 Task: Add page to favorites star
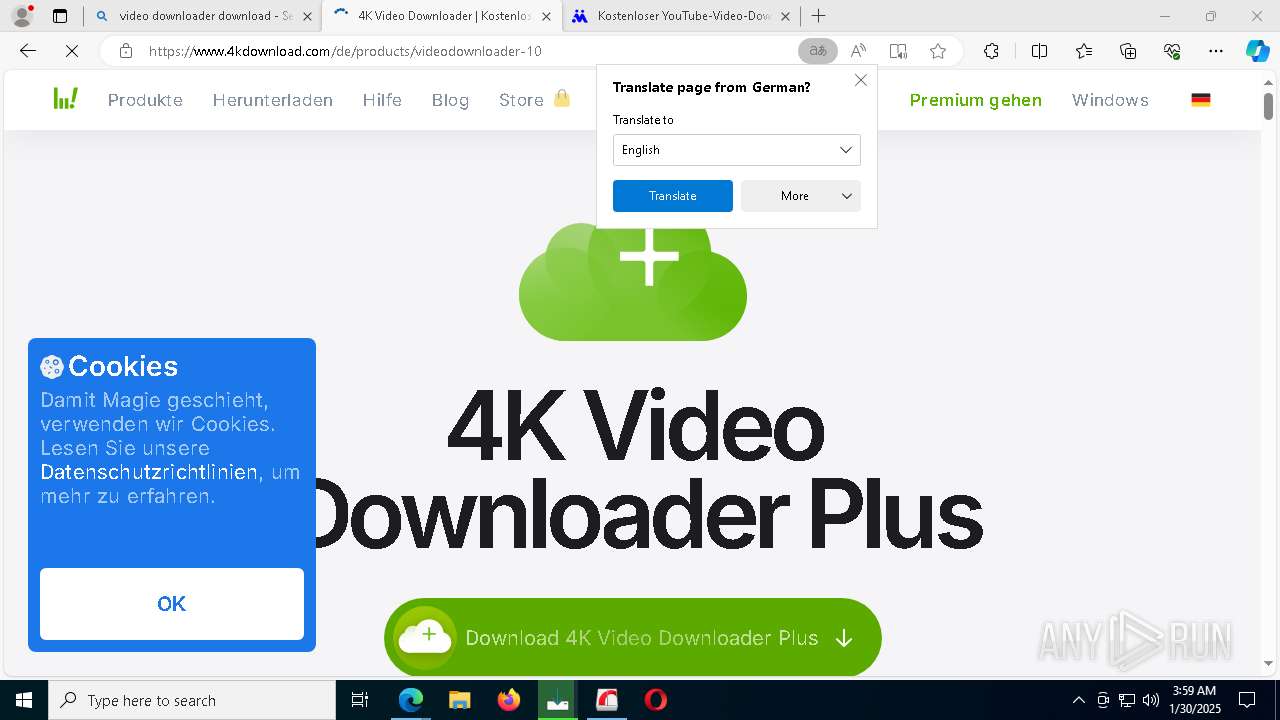coord(937,51)
